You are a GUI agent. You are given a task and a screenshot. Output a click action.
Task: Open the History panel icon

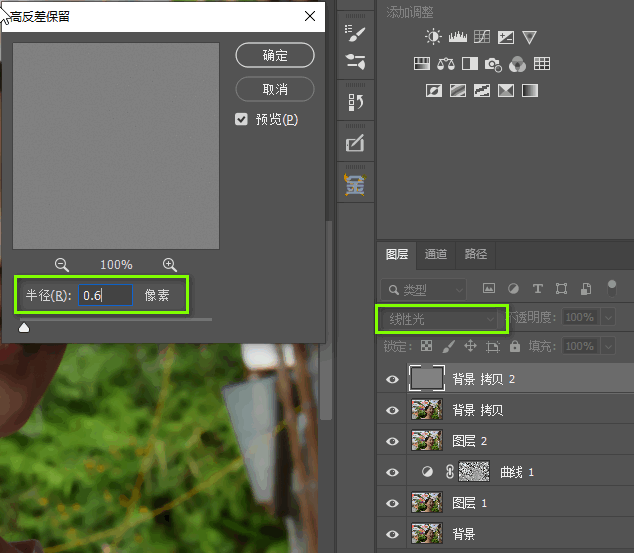355,102
